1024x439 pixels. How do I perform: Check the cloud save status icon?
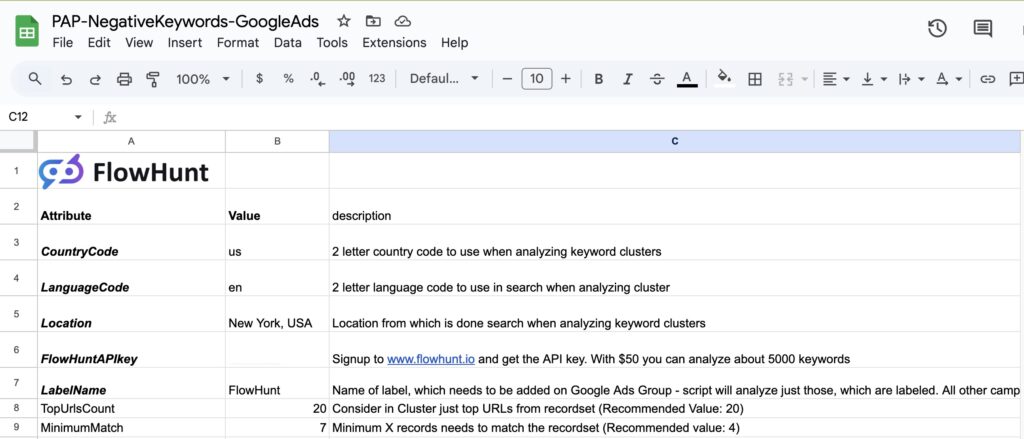coord(402,21)
